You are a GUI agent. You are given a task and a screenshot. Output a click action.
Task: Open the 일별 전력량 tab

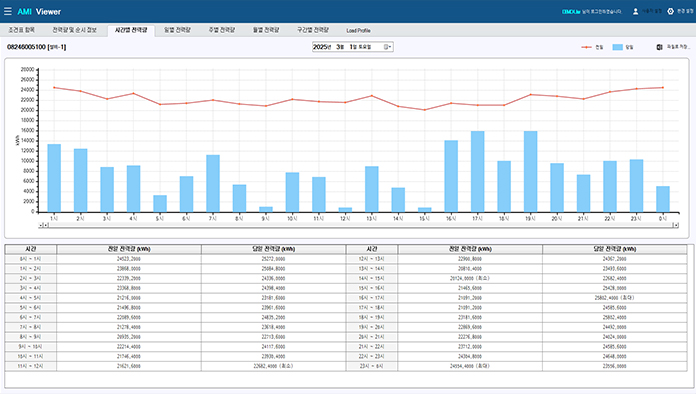tap(177, 30)
